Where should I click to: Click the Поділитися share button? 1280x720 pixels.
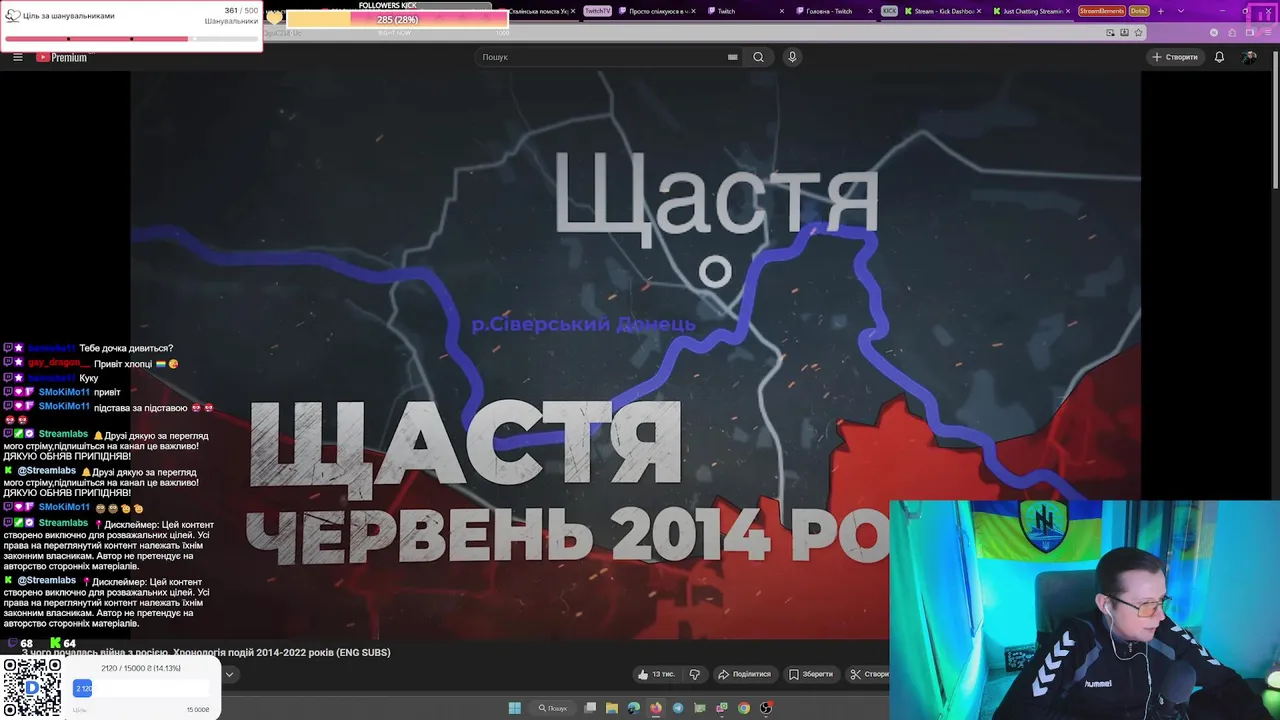745,674
